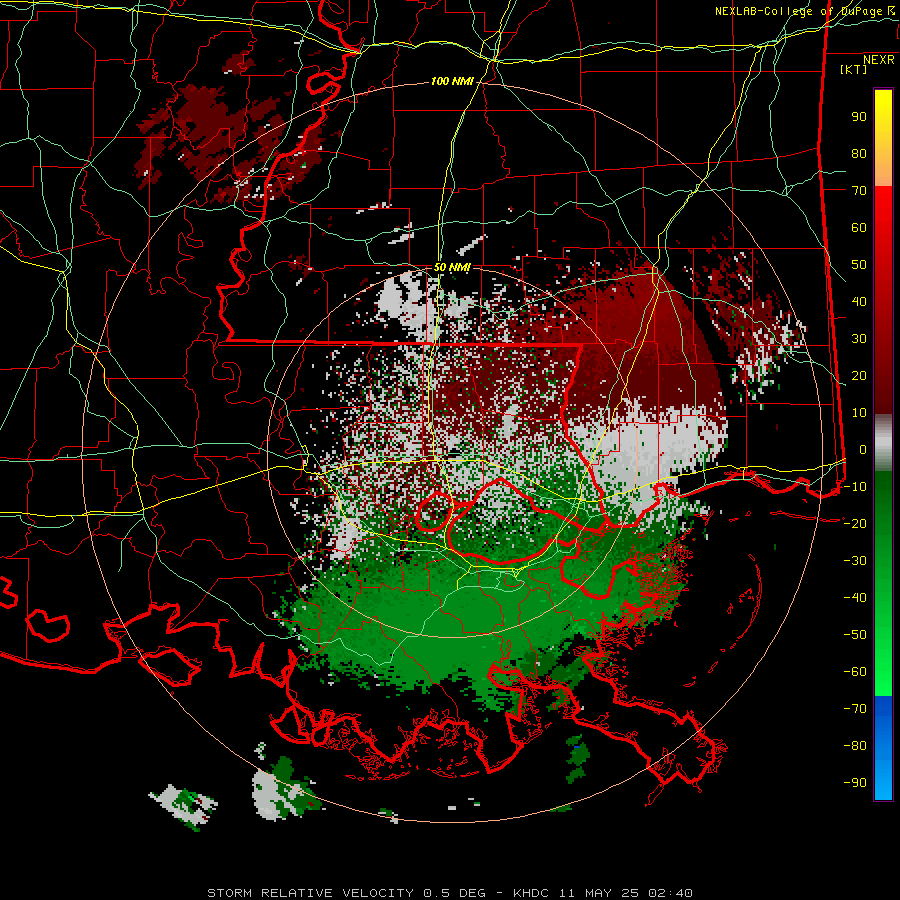Click the storm relative velocity caption text
The image size is (900, 900).
(449, 893)
